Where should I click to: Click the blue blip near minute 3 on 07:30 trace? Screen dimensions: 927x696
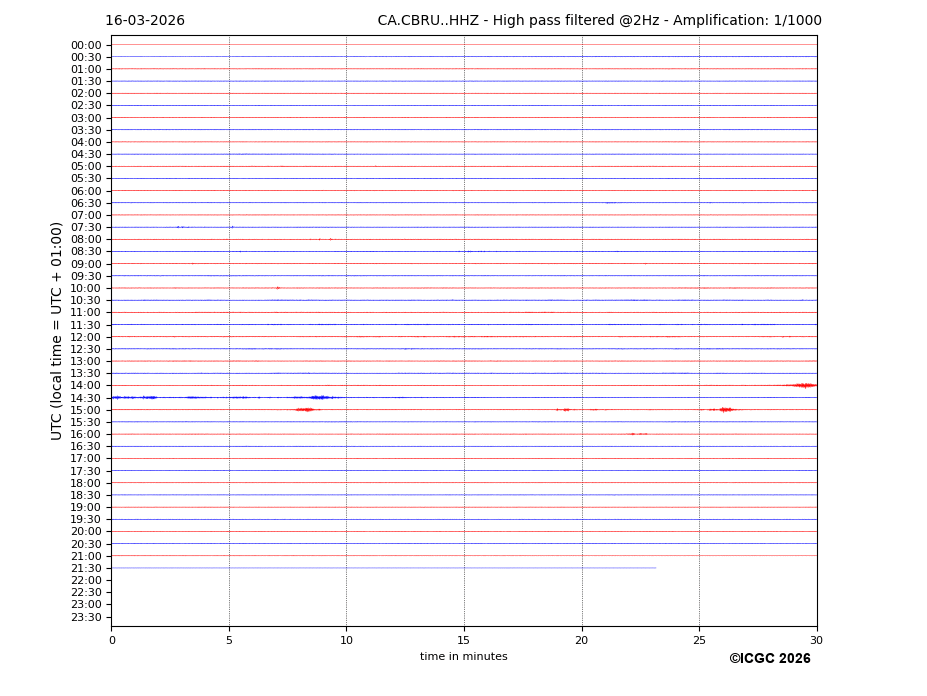[179, 227]
